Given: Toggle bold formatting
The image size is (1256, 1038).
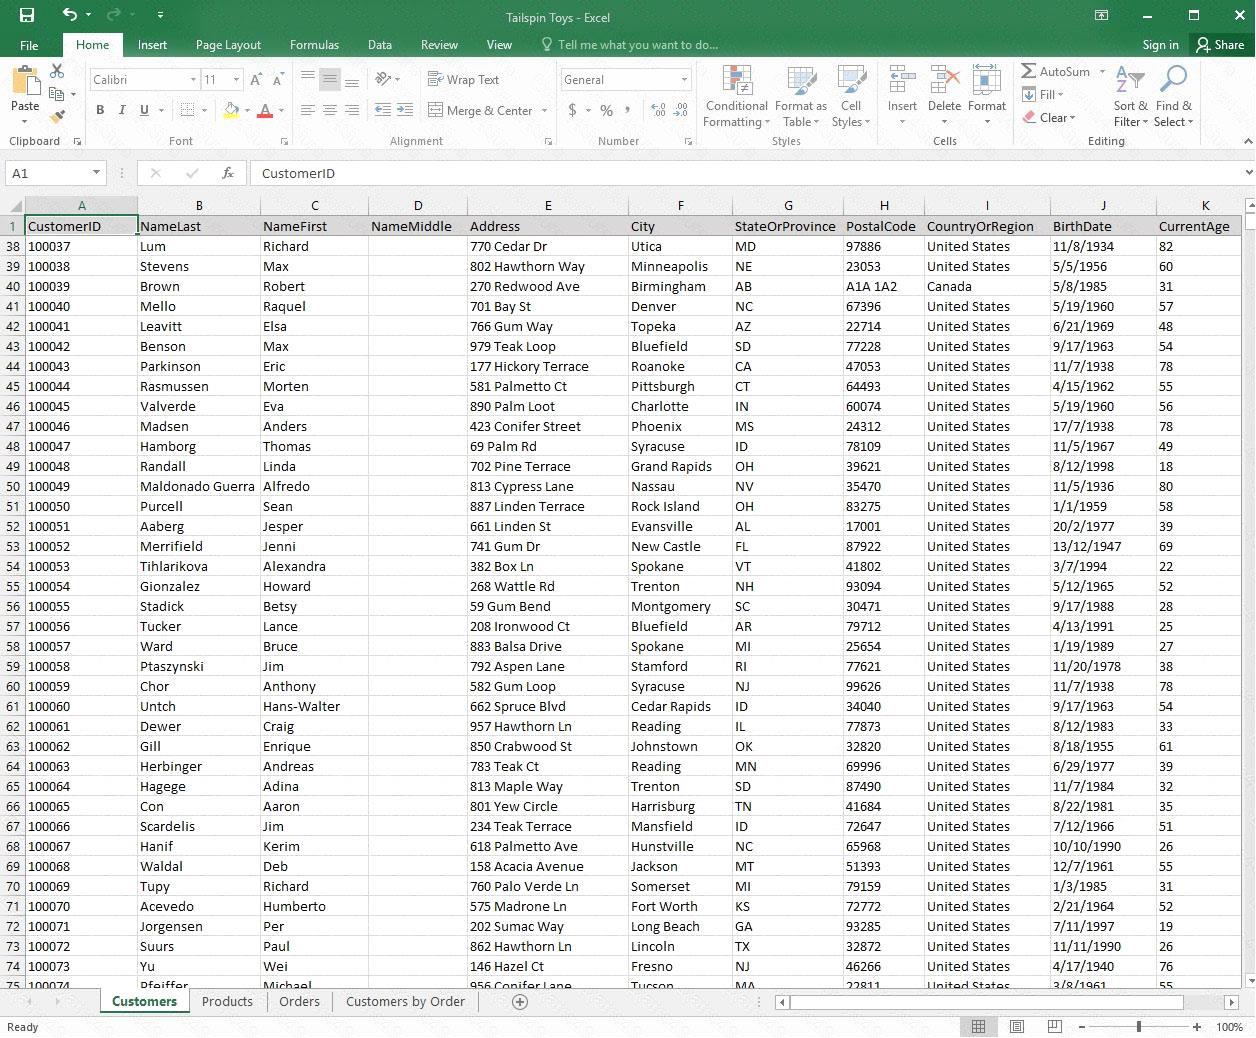Looking at the screenshot, I should [99, 110].
